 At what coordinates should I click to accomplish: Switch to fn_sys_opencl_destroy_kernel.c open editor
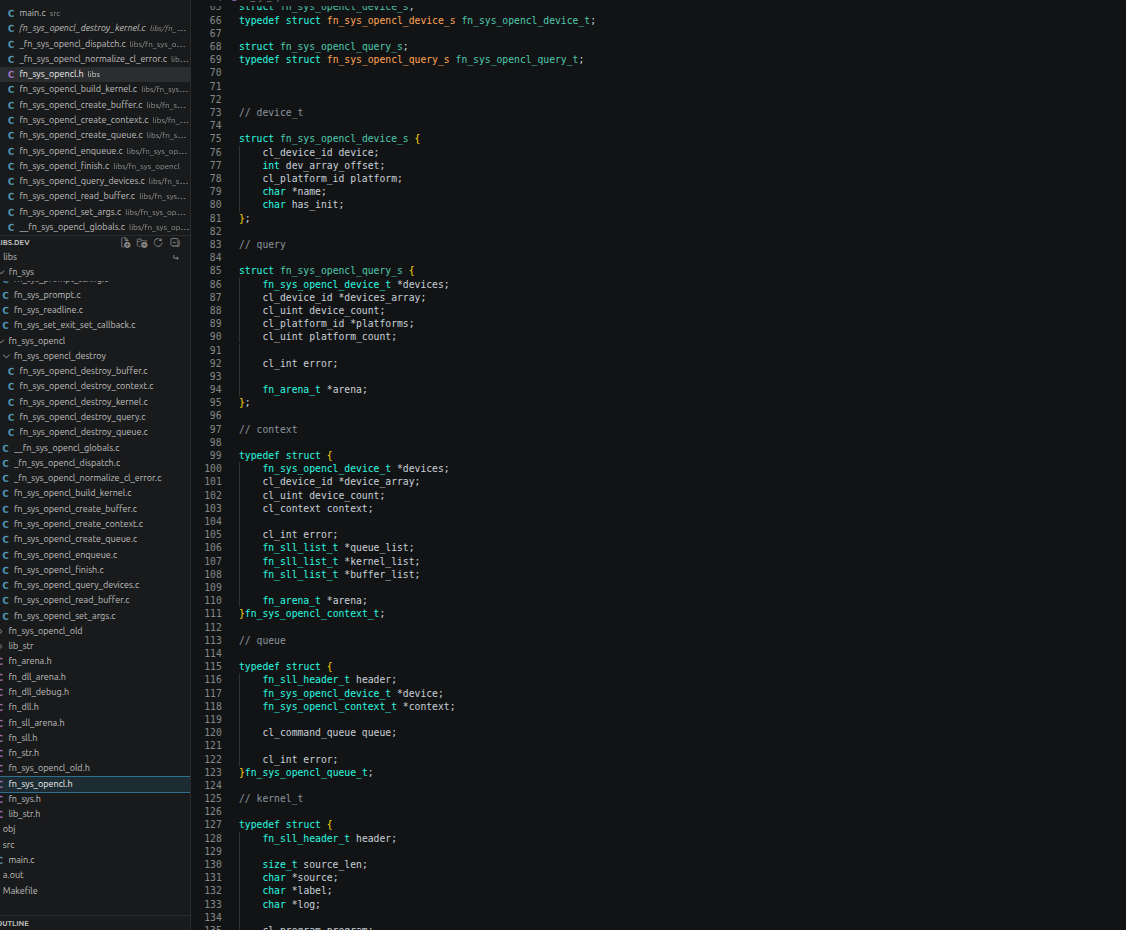point(95,28)
